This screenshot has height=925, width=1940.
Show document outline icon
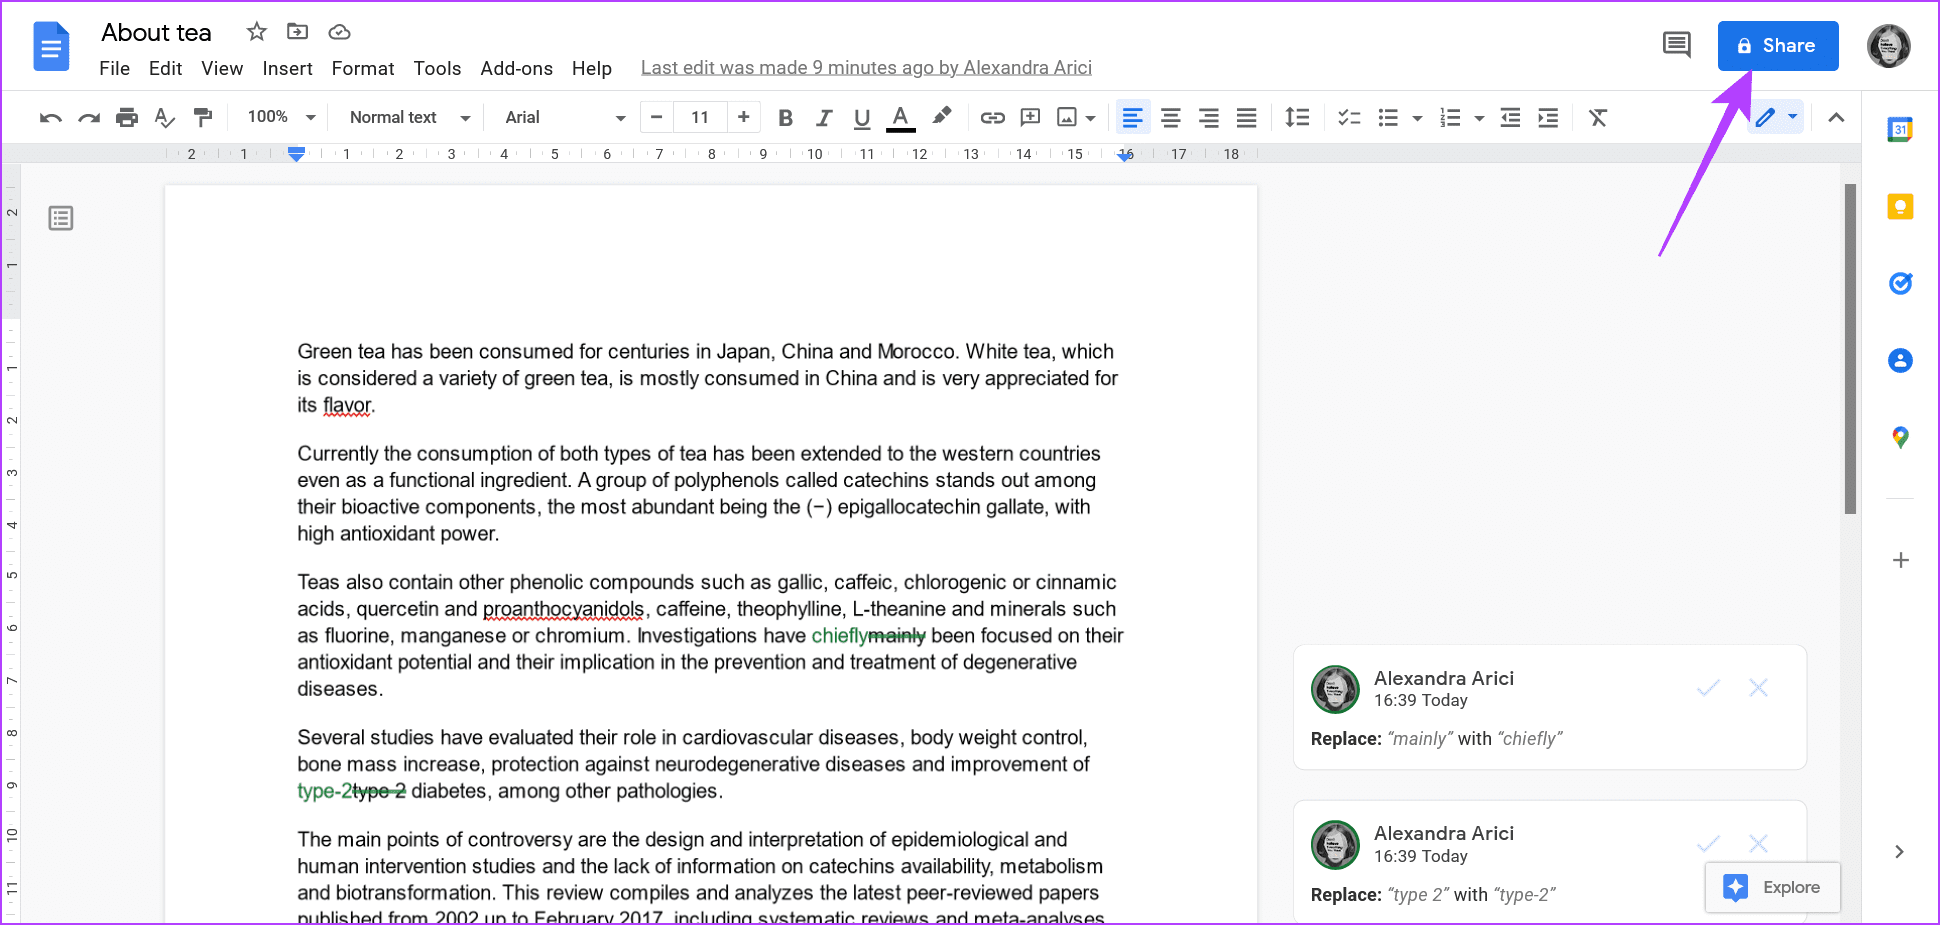(x=61, y=218)
